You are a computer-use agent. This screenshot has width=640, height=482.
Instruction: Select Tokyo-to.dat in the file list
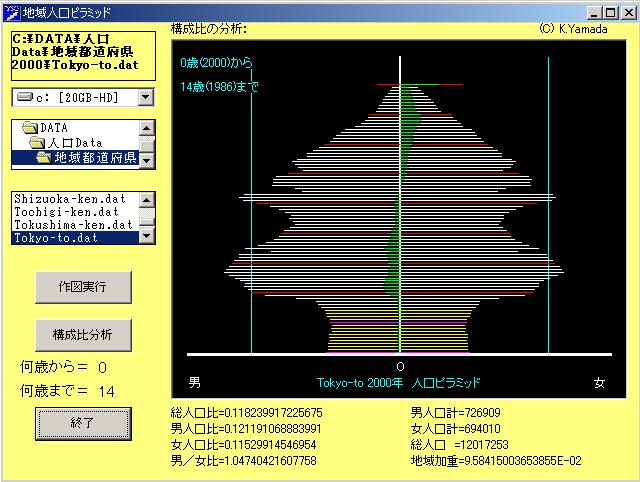coord(76,238)
